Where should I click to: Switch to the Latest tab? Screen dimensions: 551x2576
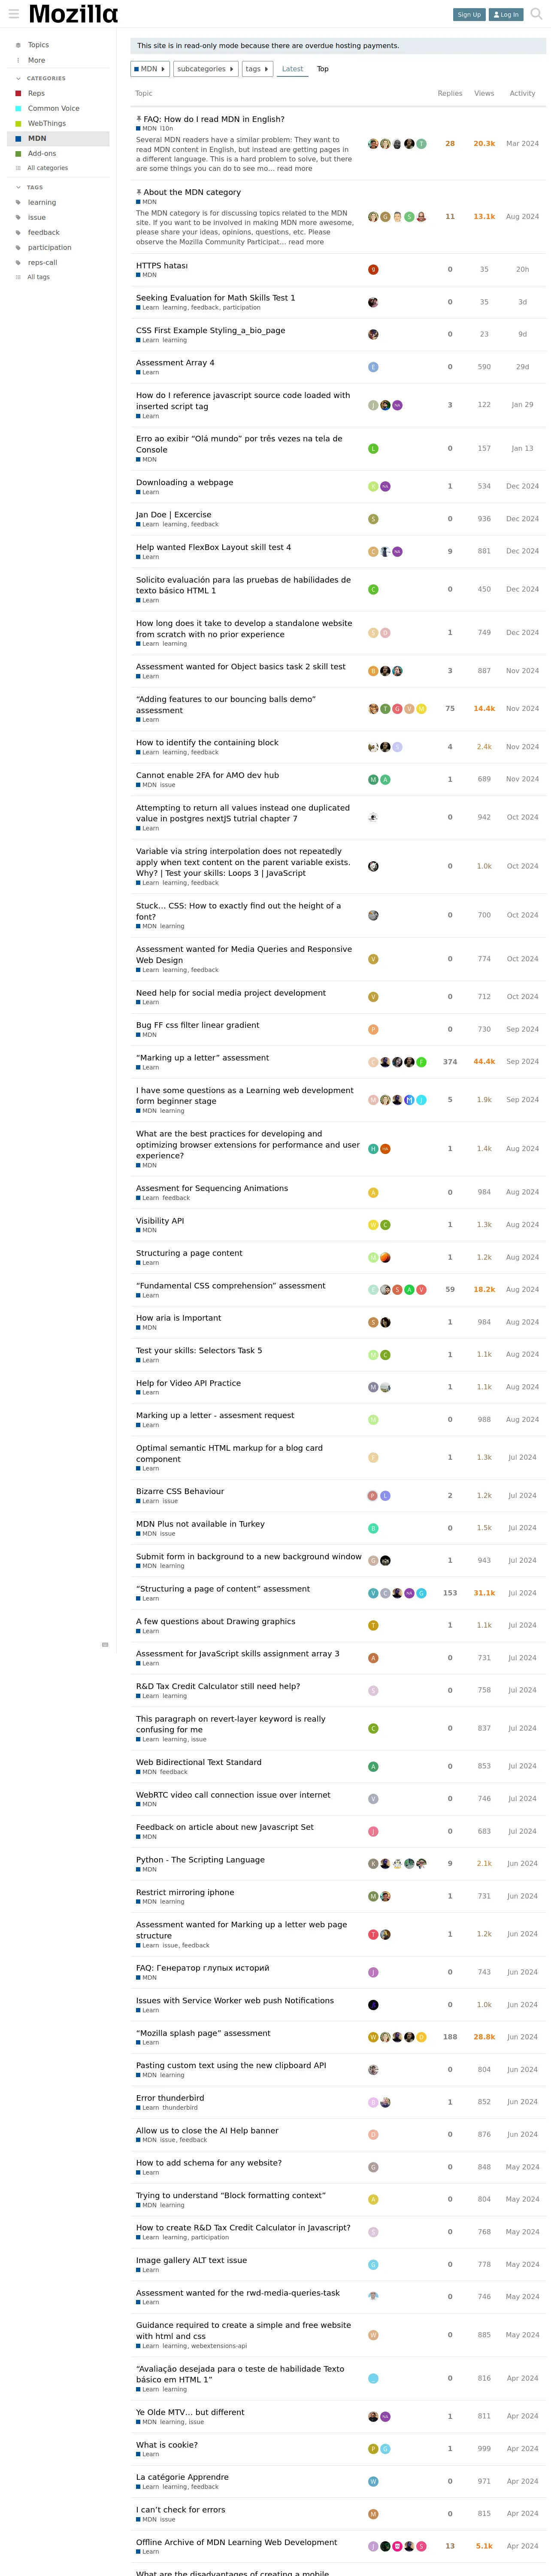(x=292, y=69)
